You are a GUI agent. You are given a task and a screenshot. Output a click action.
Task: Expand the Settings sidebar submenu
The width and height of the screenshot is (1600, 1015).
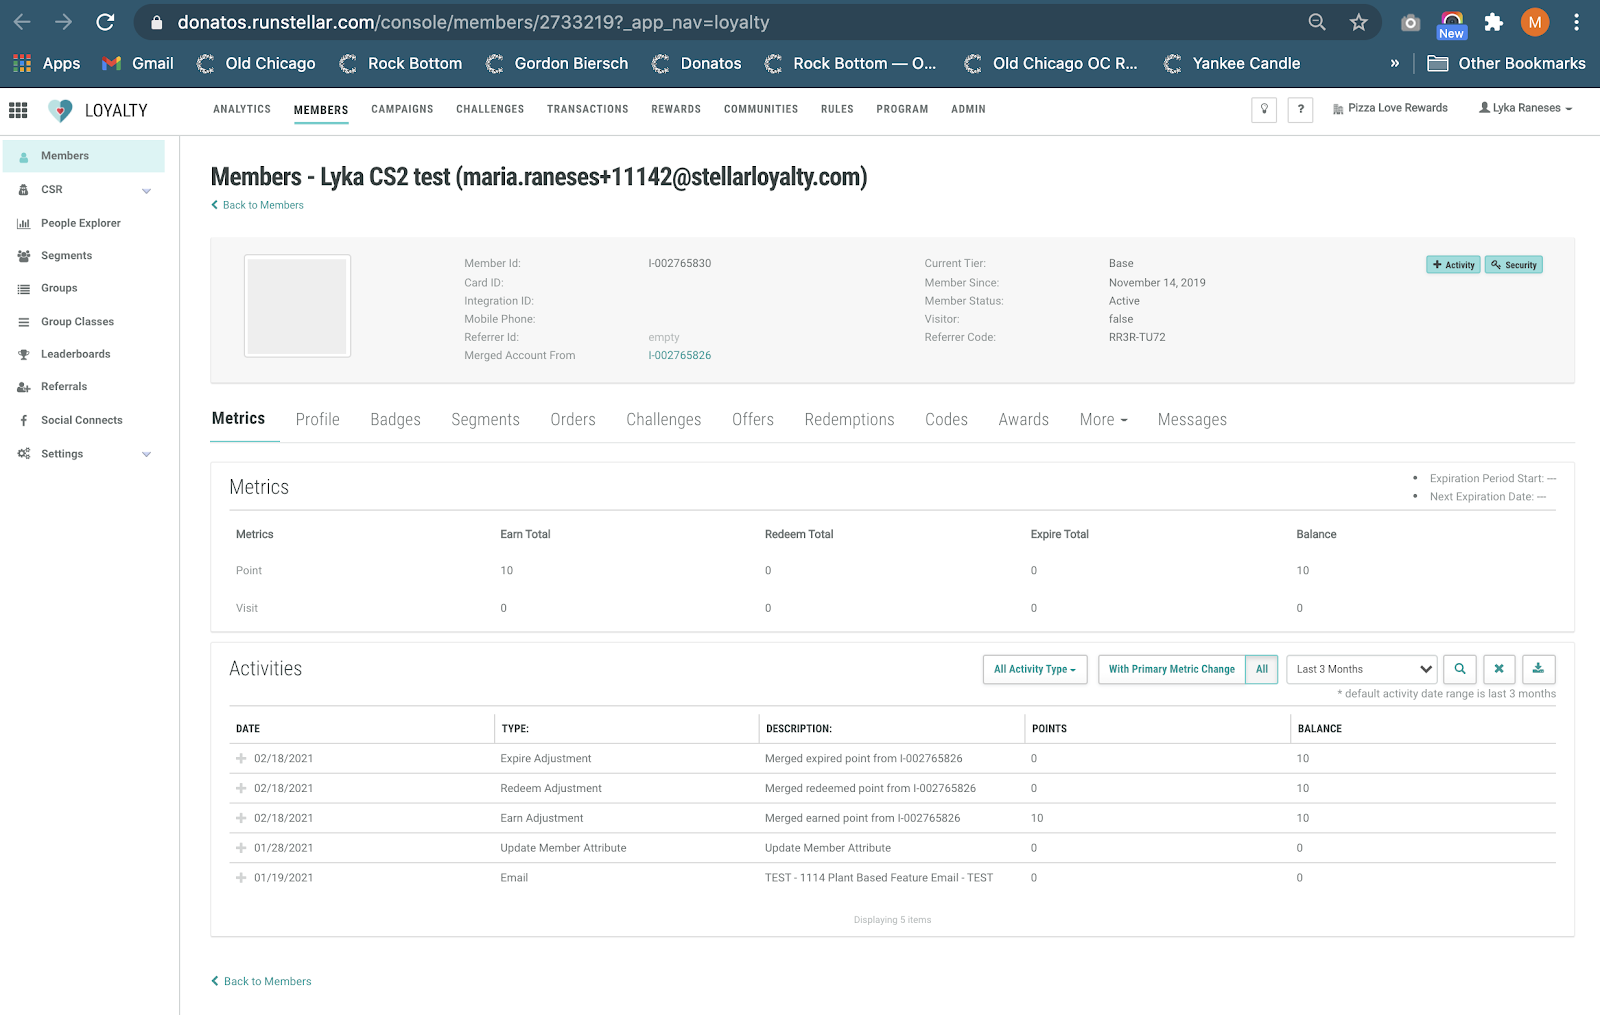click(x=147, y=455)
